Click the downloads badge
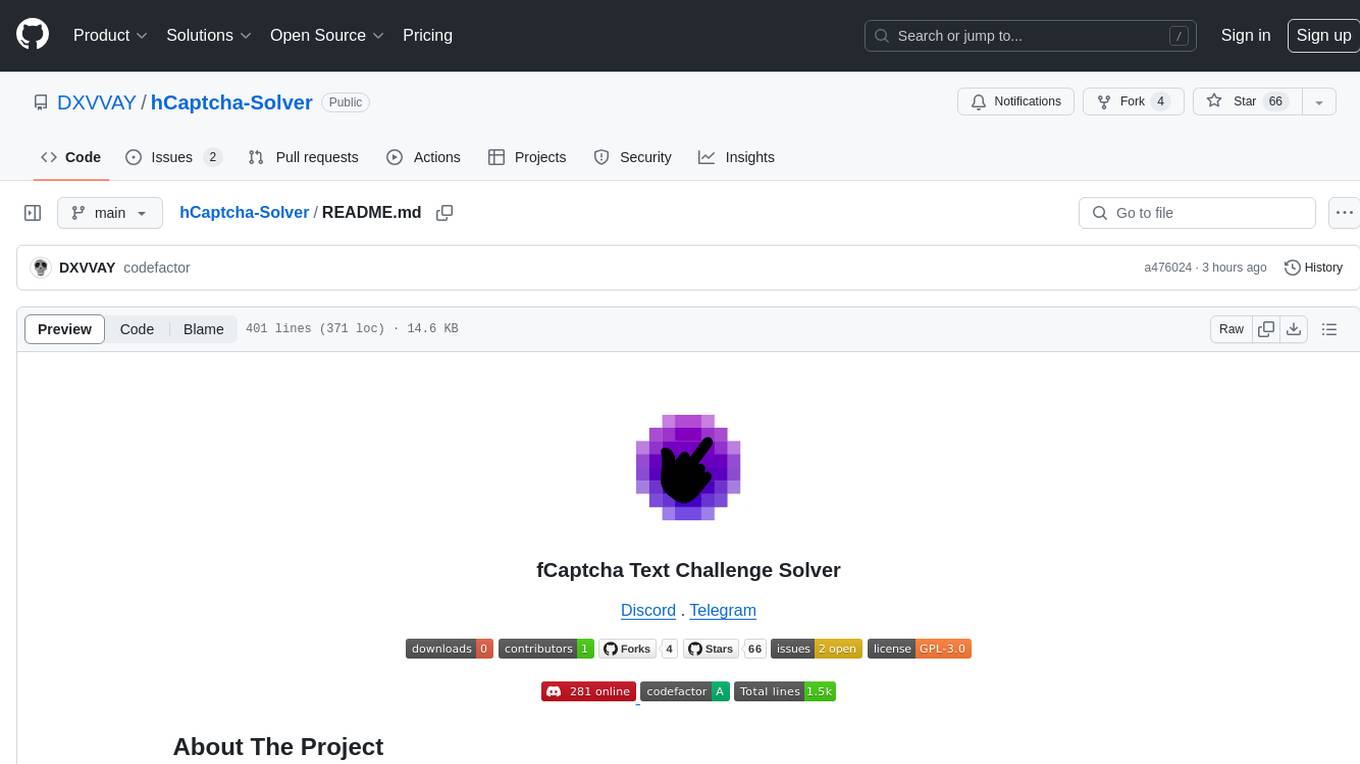 449,649
